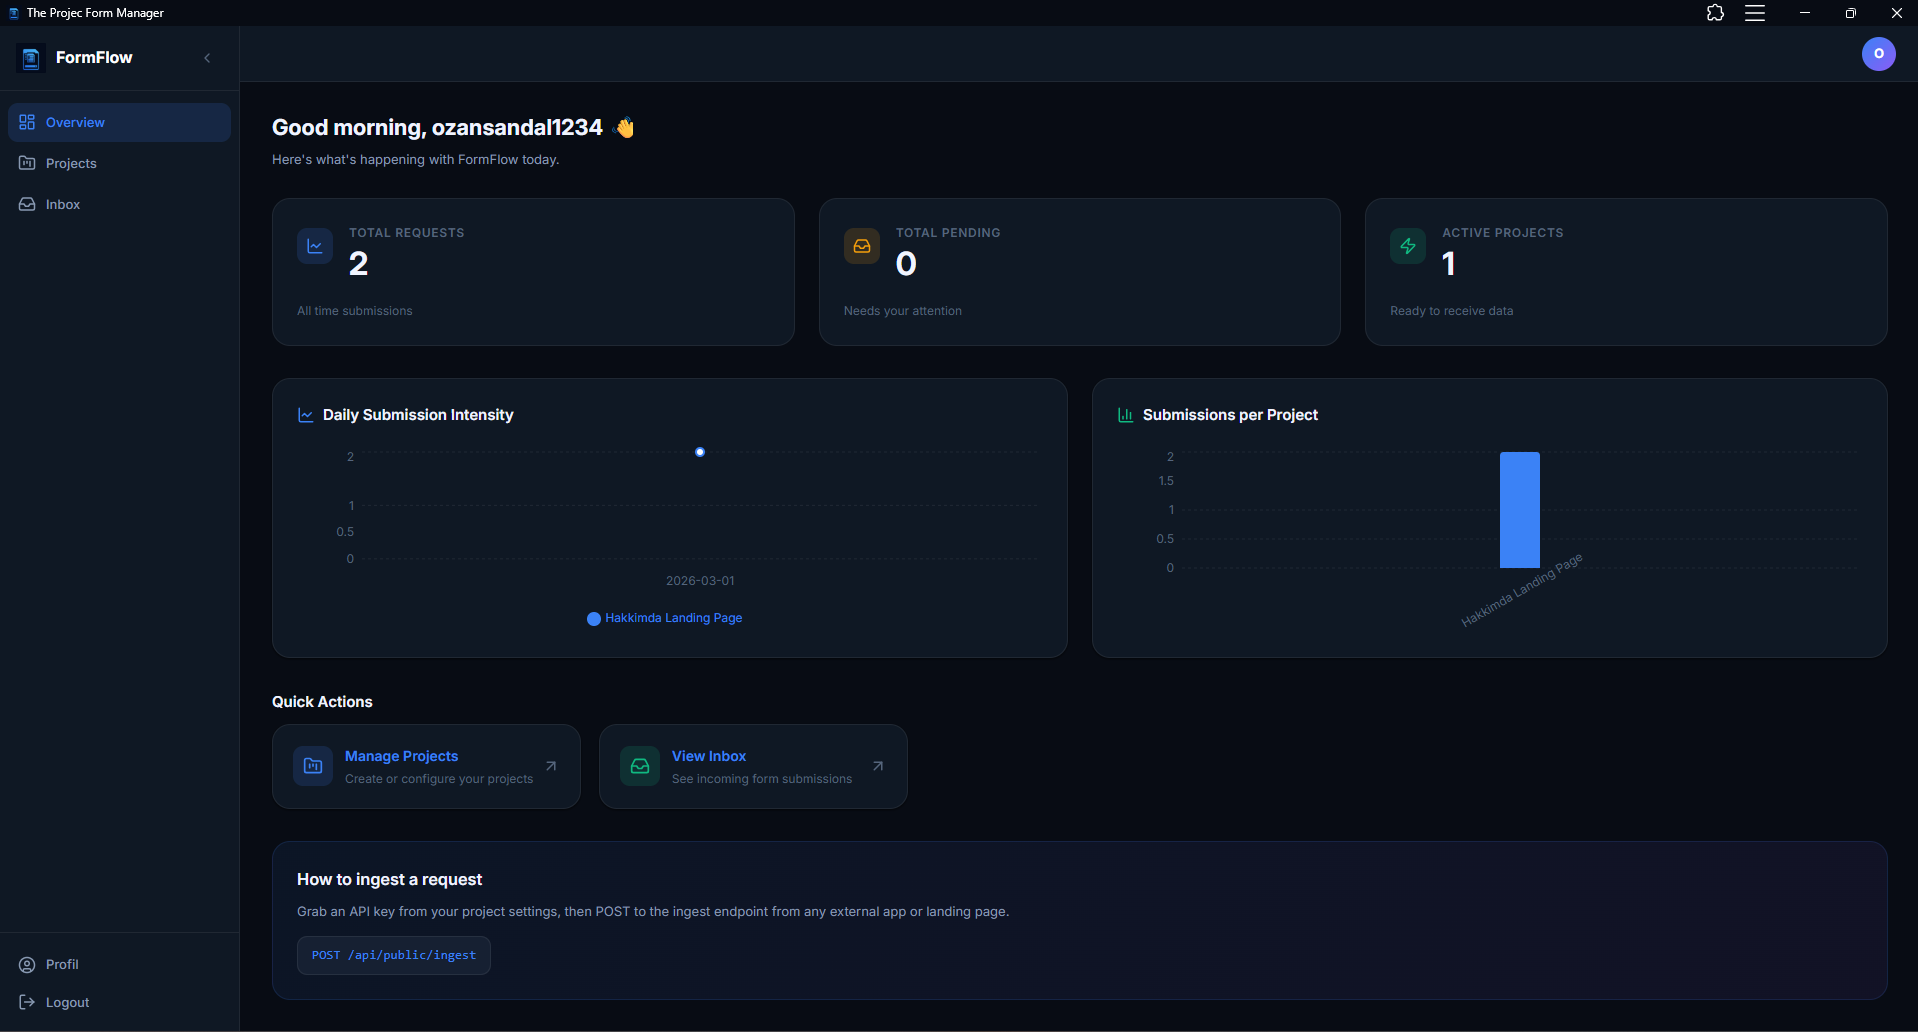Click Logout in the sidebar
1918x1032 pixels.
click(x=67, y=1002)
